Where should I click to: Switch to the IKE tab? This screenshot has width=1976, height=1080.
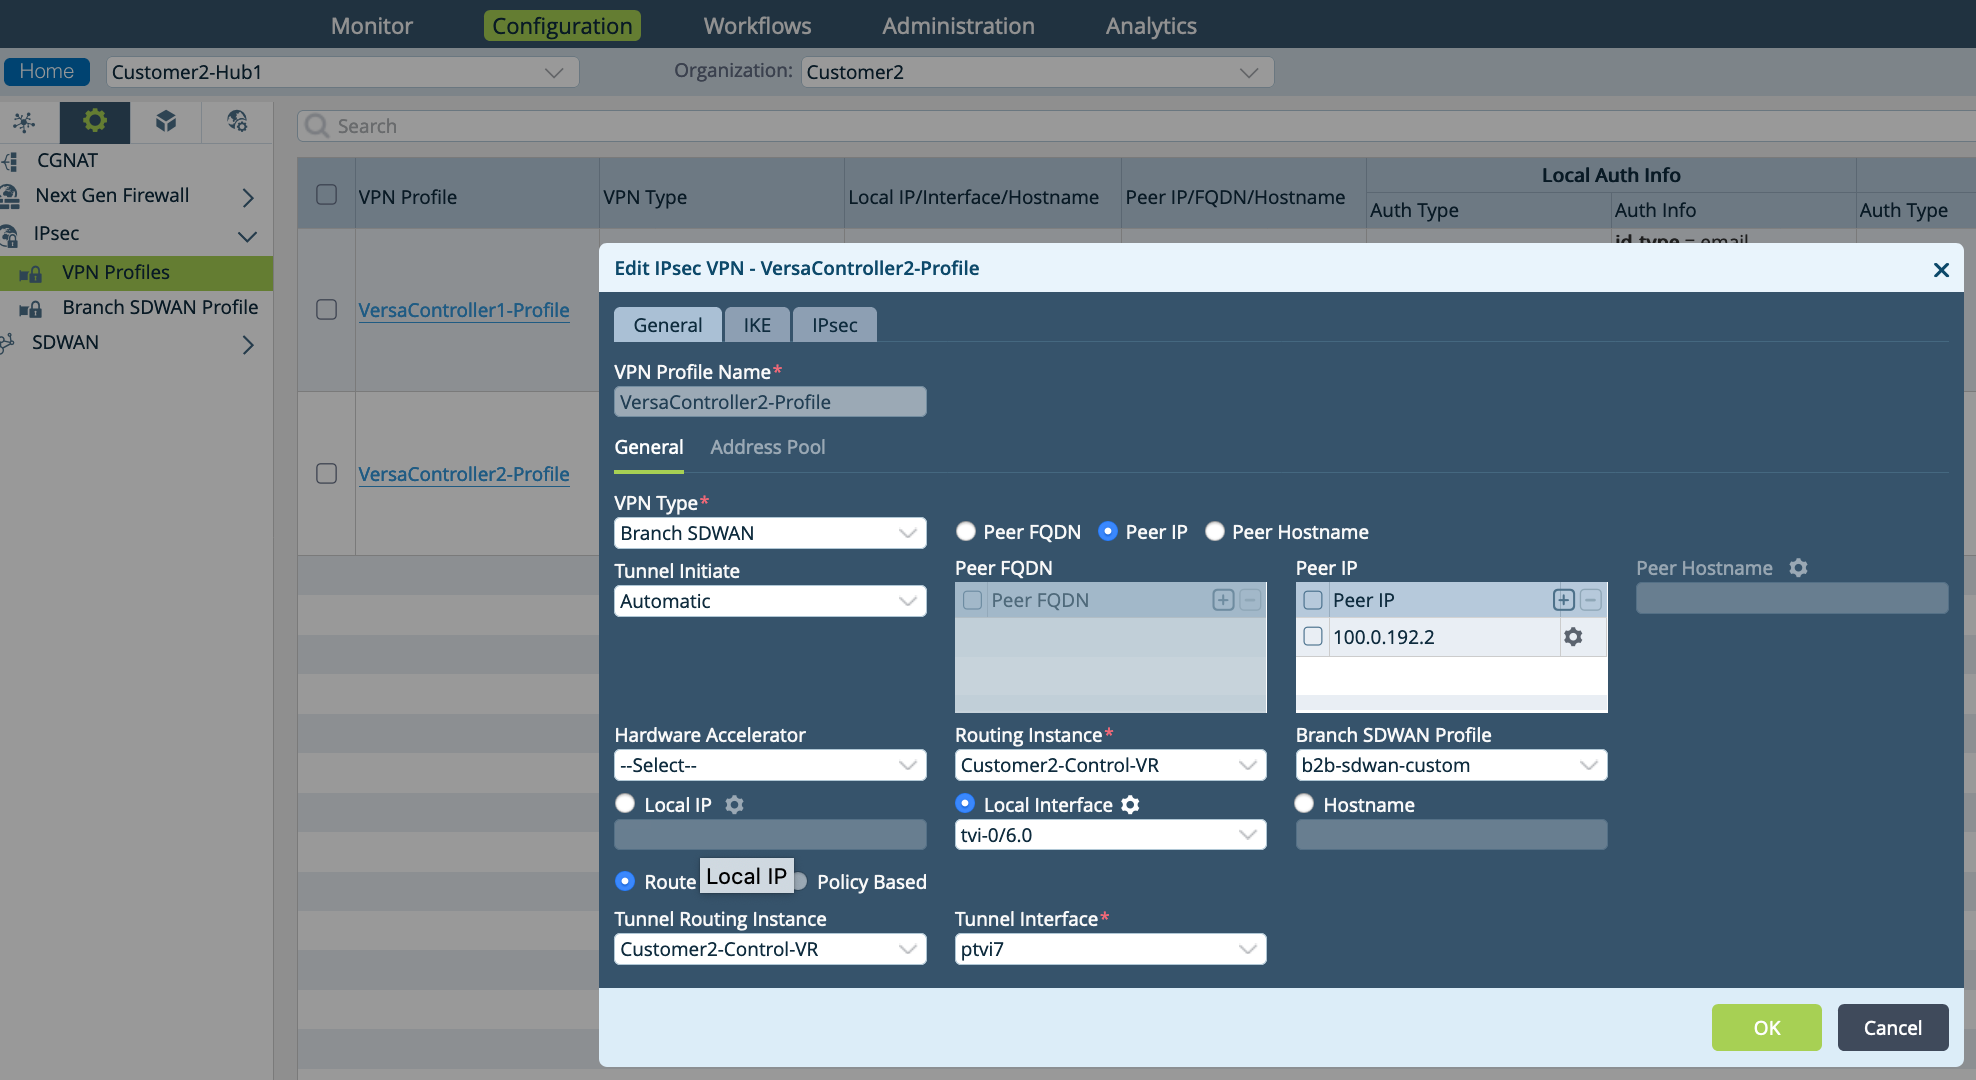(757, 325)
